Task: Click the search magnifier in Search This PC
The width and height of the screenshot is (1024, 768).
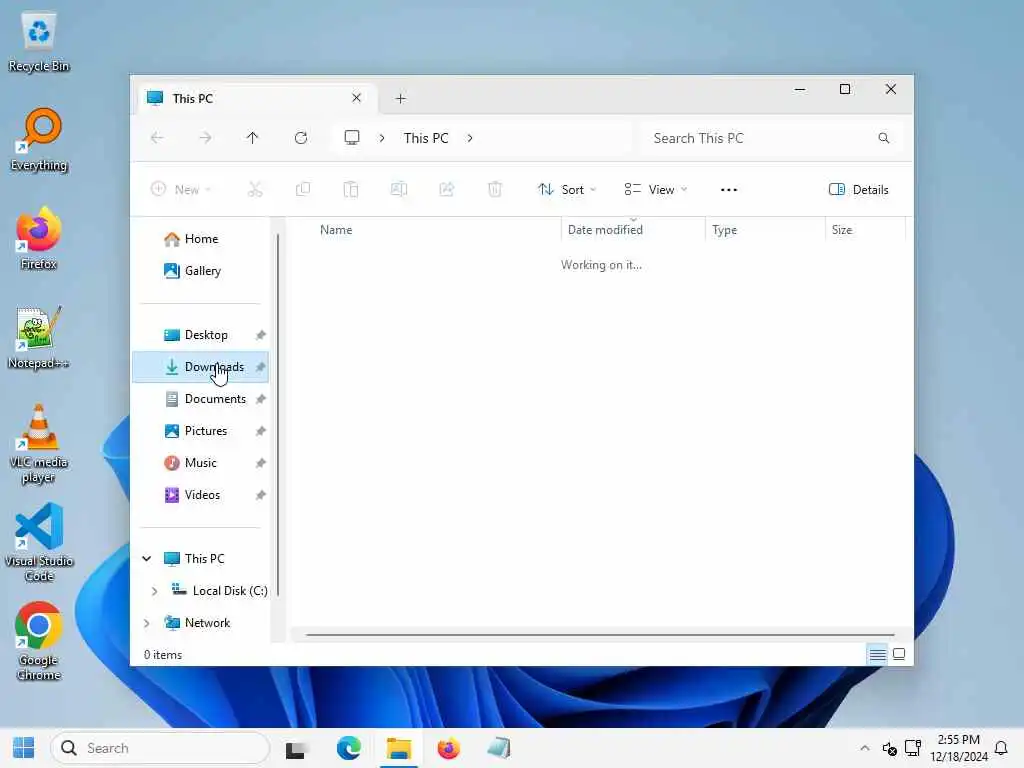Action: coord(884,138)
